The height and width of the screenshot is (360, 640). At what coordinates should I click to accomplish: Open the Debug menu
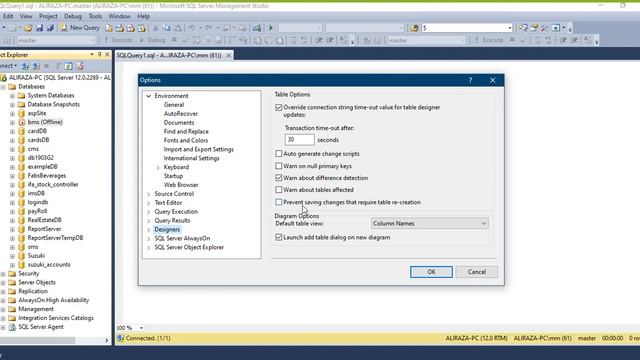73,16
